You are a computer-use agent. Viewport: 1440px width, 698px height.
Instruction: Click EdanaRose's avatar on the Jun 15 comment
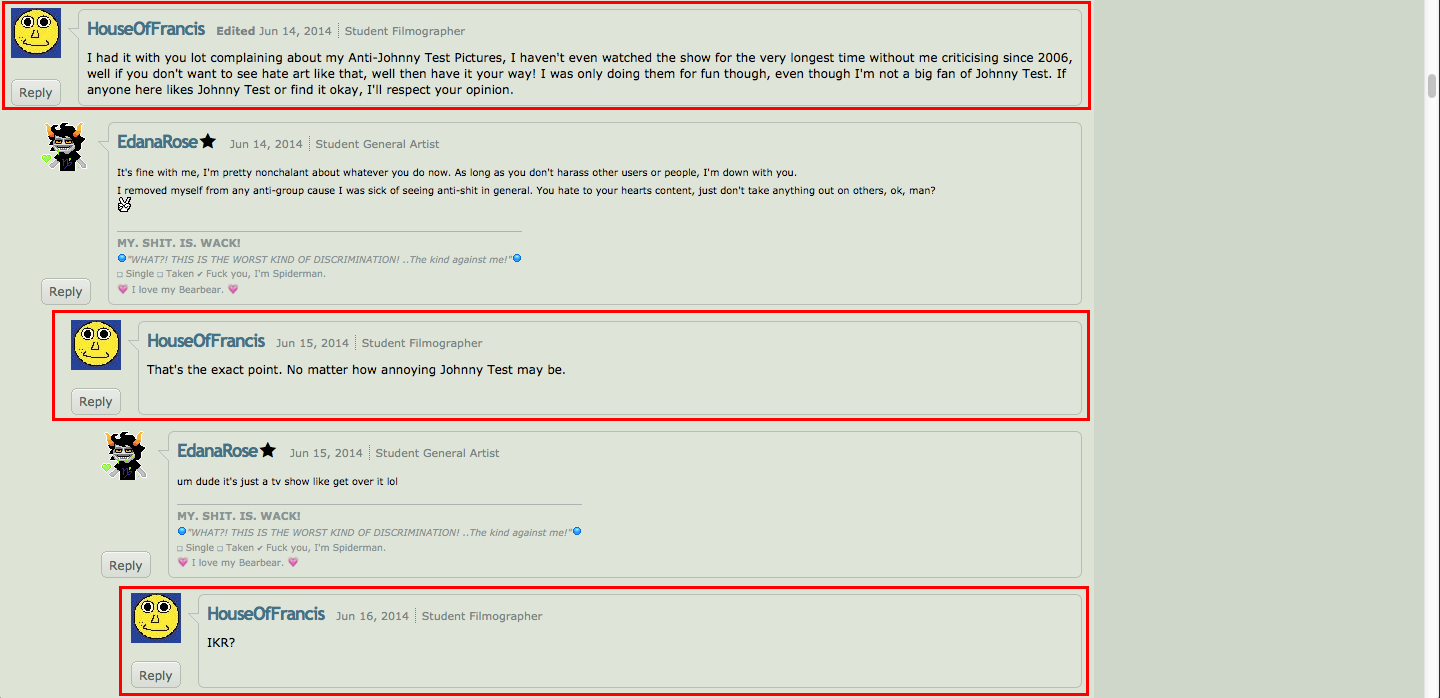click(126, 456)
